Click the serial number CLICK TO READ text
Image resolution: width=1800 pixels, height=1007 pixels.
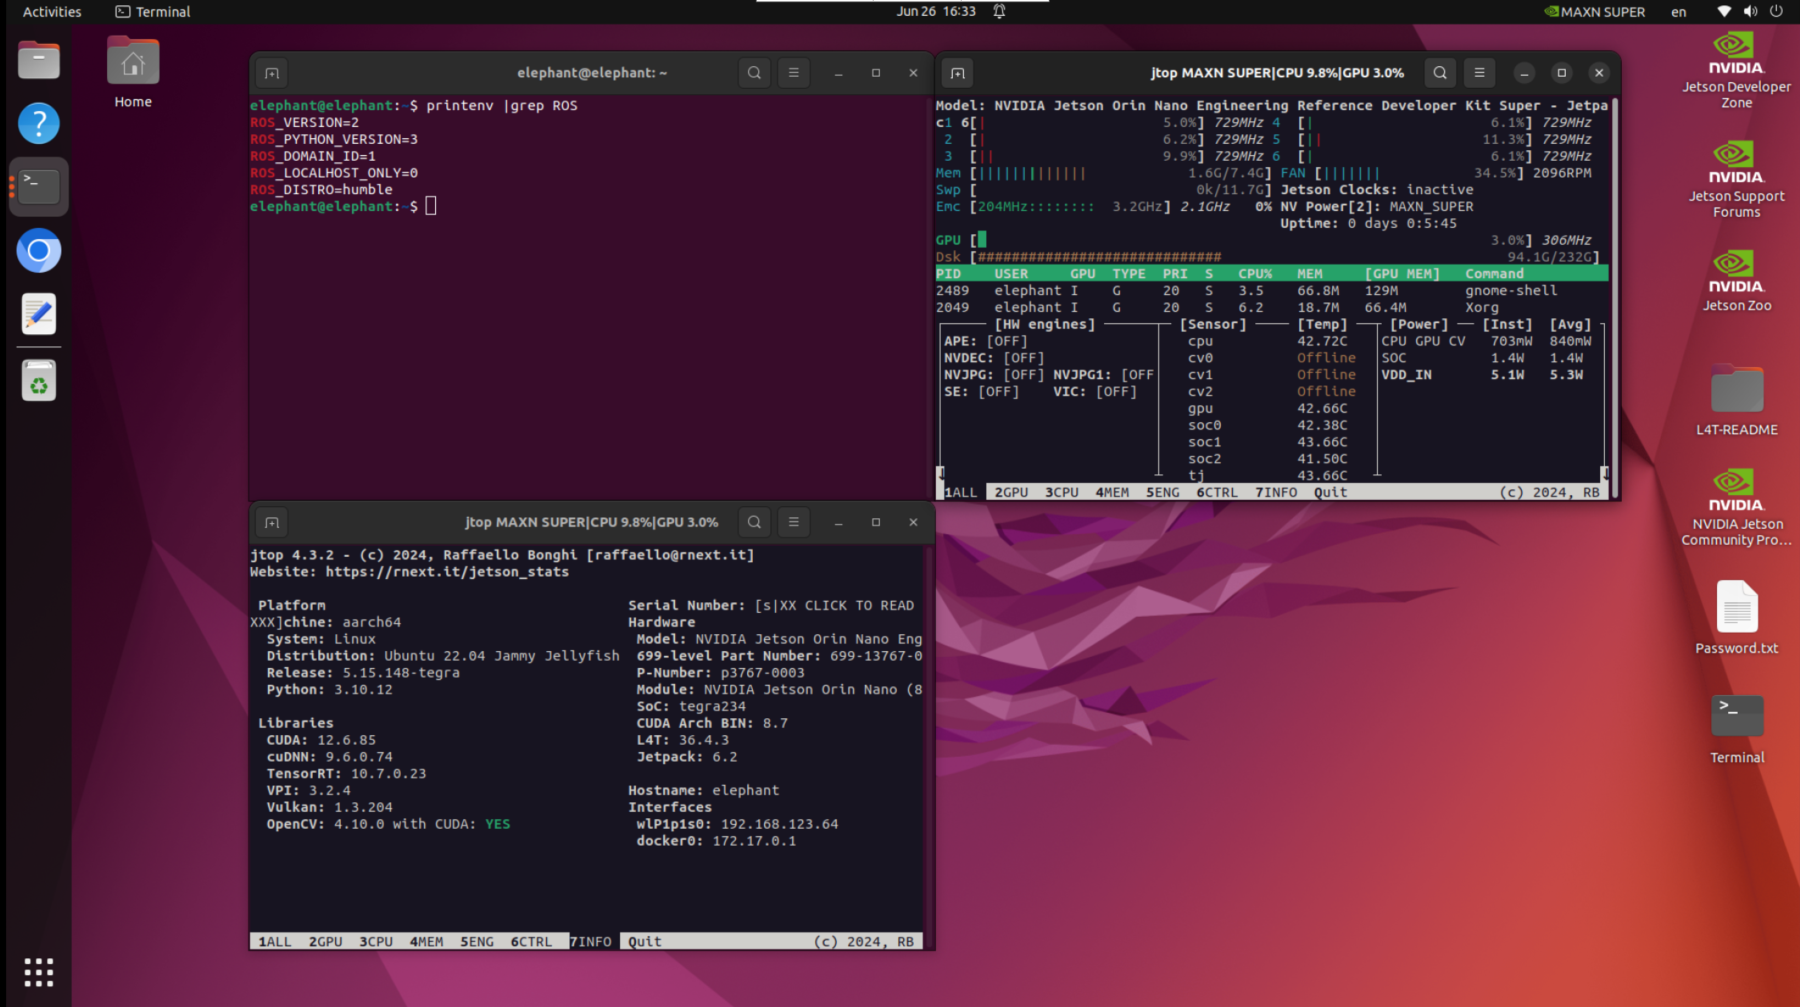coord(834,605)
